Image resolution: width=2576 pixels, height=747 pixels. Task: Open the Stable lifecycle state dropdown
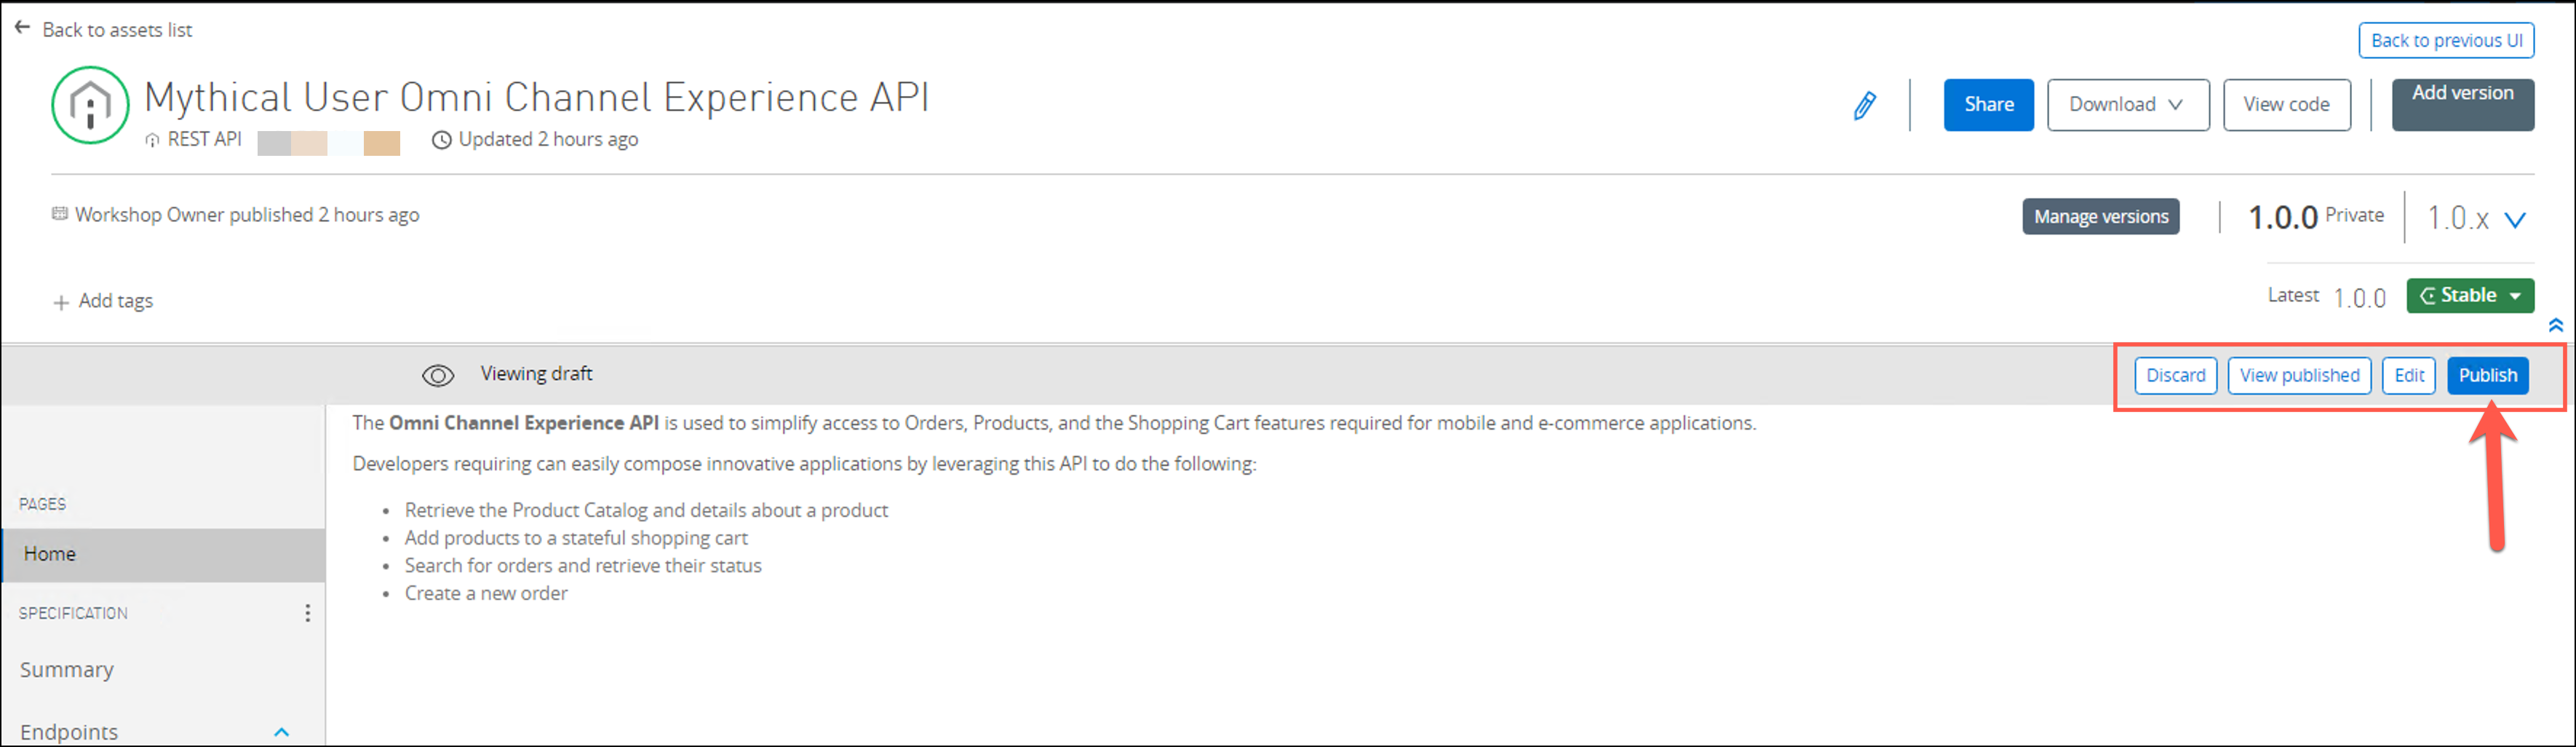[x=2469, y=296]
